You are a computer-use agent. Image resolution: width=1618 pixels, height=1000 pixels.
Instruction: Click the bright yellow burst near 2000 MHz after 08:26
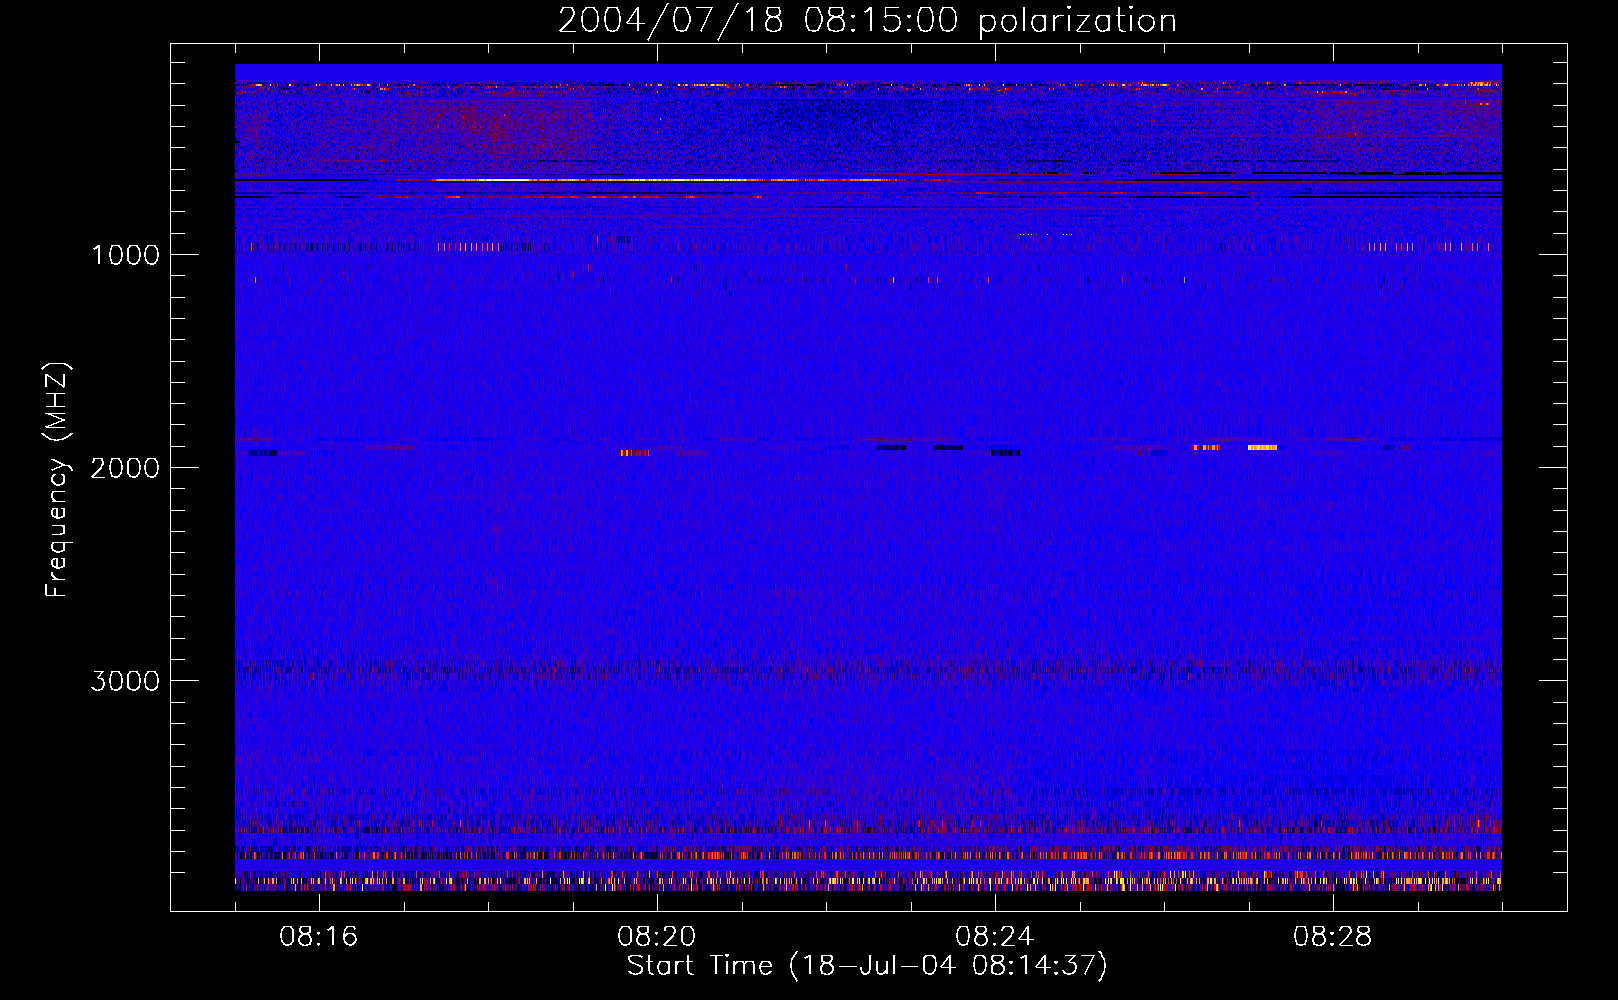click(x=1262, y=448)
